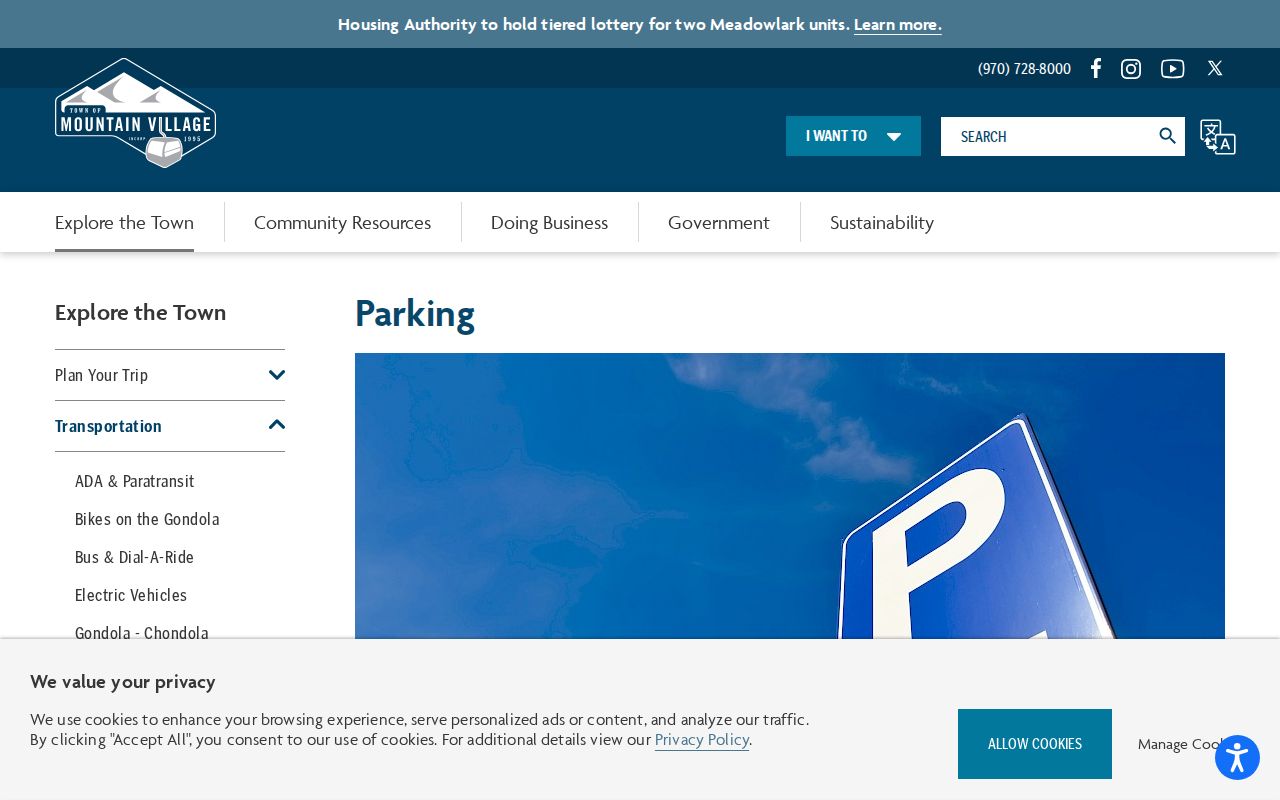Open the Instagram icon link
Image resolution: width=1280 pixels, height=800 pixels.
pyautogui.click(x=1131, y=69)
